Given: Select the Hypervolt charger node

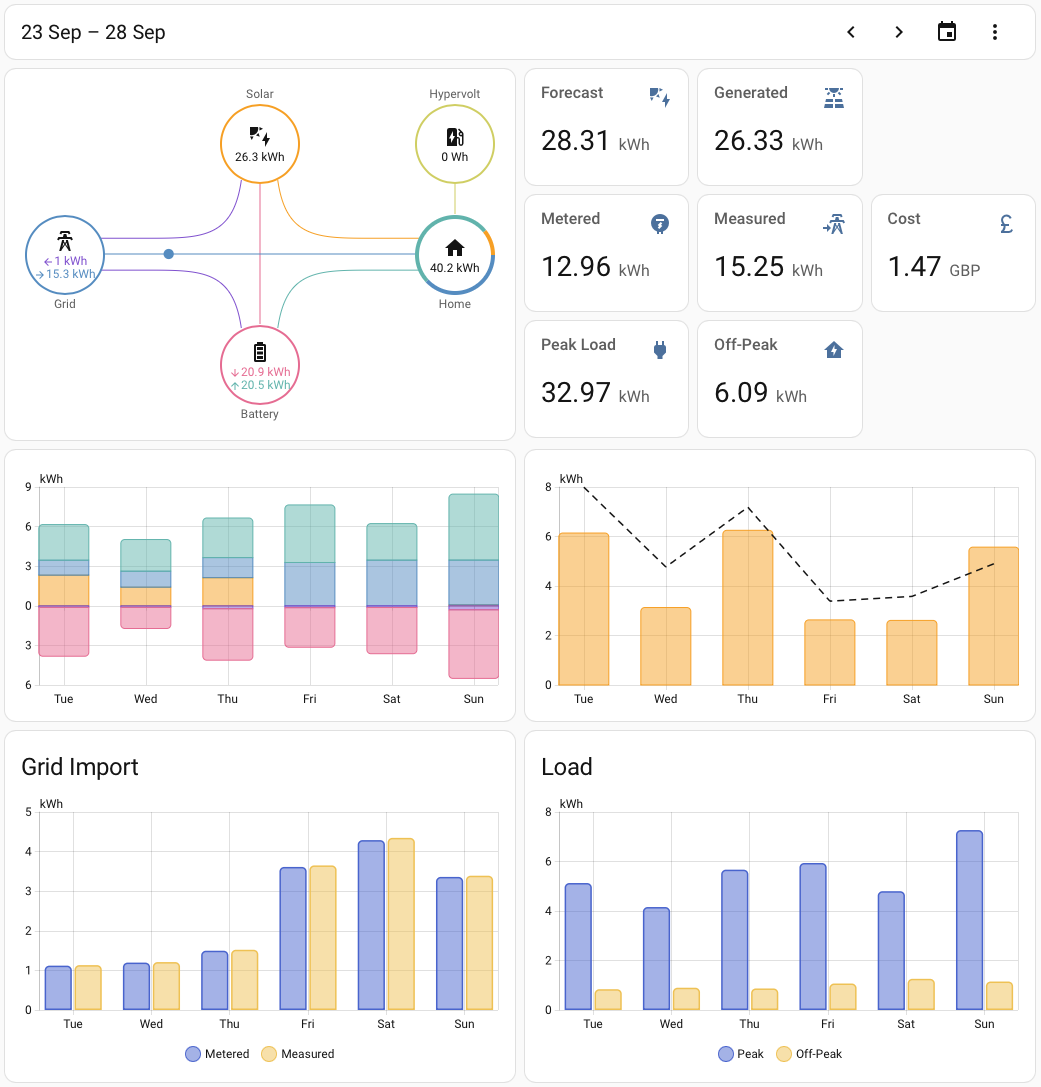Looking at the screenshot, I should point(455,144).
